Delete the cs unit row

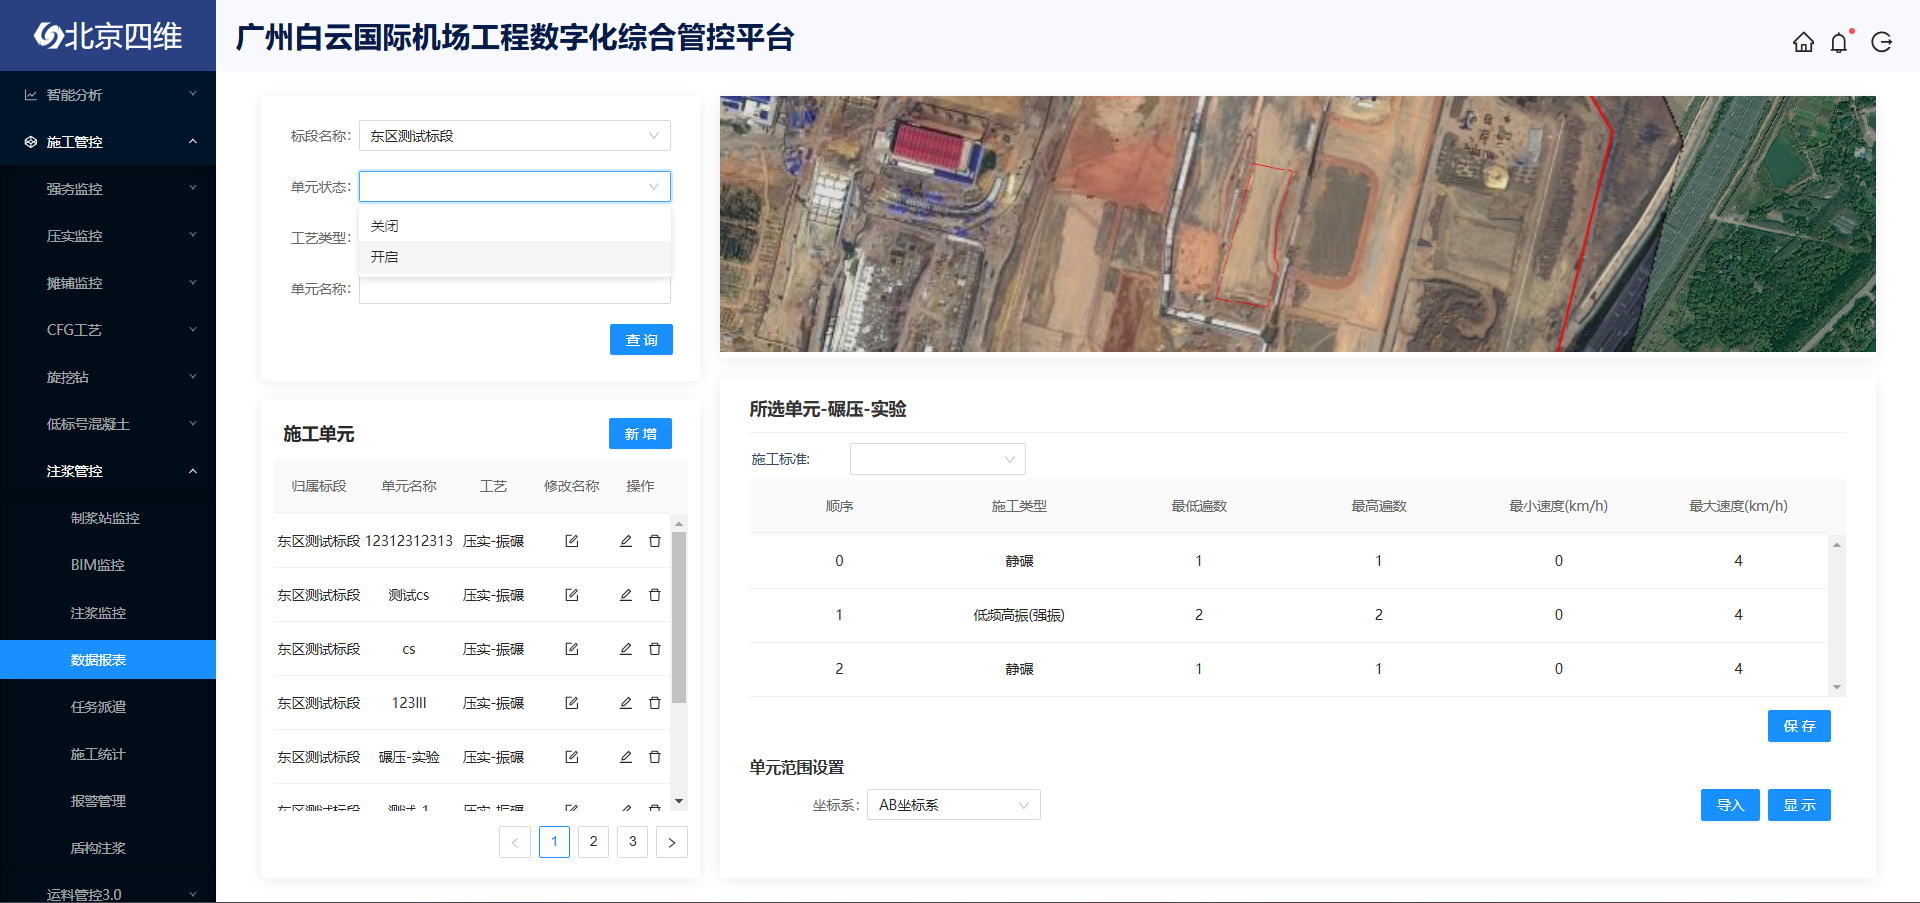coord(655,649)
